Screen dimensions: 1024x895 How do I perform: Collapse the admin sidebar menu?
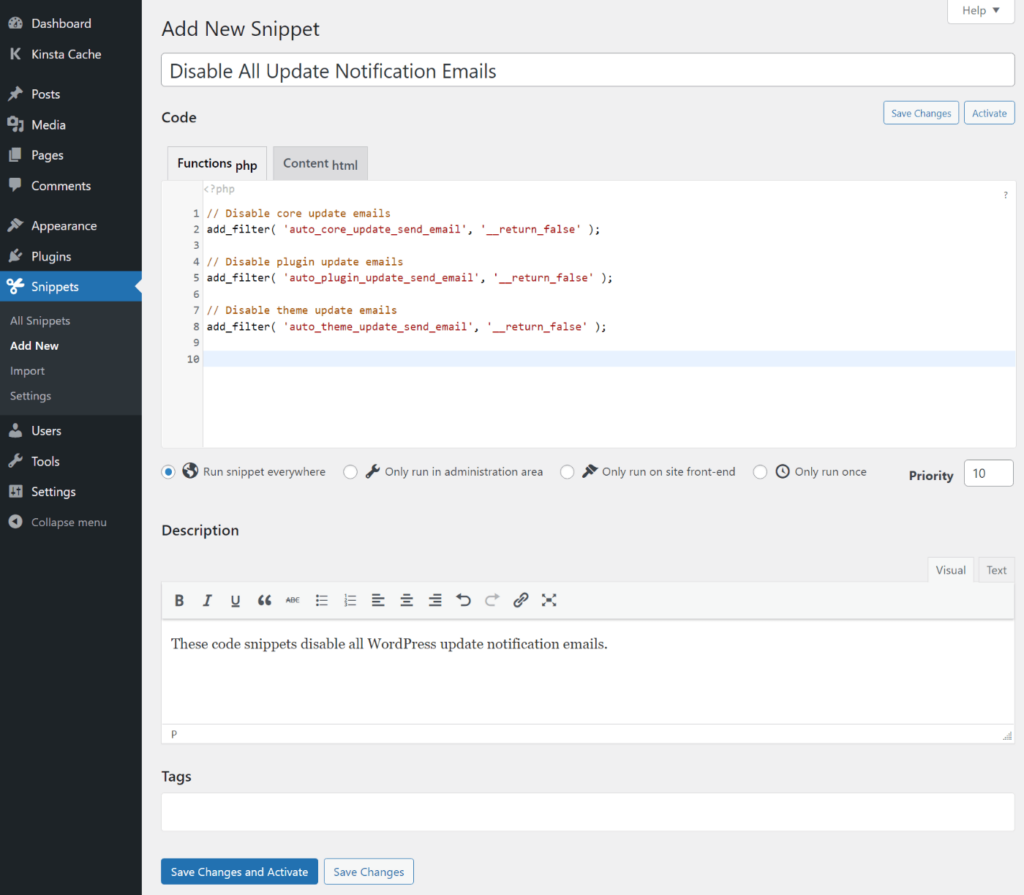[x=68, y=522]
